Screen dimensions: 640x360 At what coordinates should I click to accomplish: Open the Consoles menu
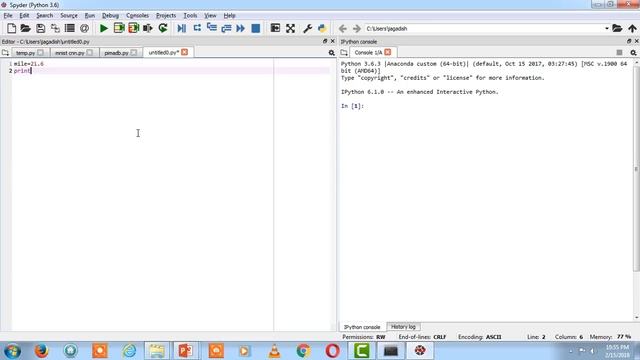(137, 16)
